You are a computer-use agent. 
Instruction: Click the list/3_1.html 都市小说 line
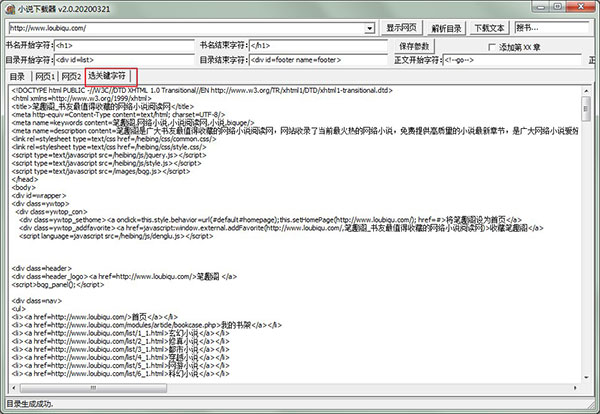pyautogui.click(x=121, y=349)
